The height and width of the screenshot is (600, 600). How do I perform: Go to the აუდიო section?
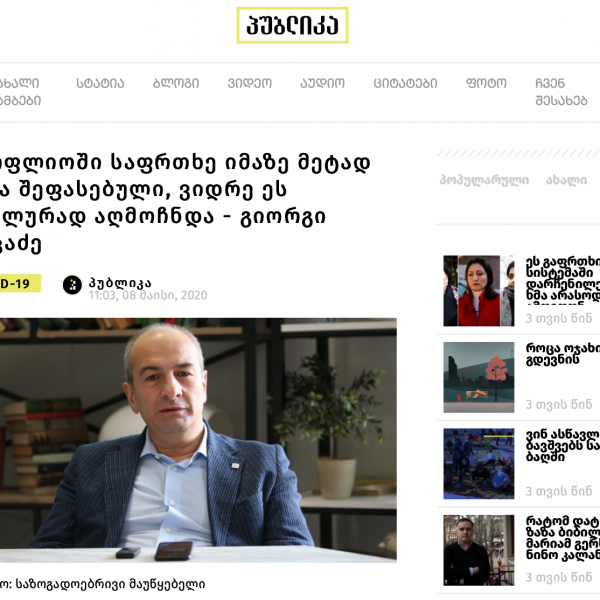click(322, 83)
